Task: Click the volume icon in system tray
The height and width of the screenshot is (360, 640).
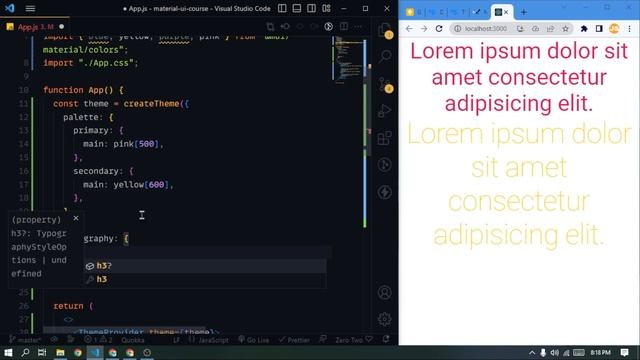Action: [554, 353]
